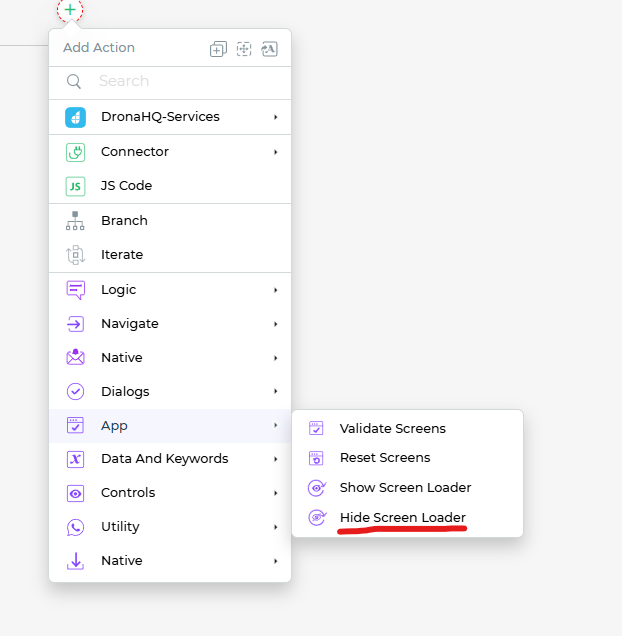
Task: Click the magnifier search icon
Action: click(73, 81)
